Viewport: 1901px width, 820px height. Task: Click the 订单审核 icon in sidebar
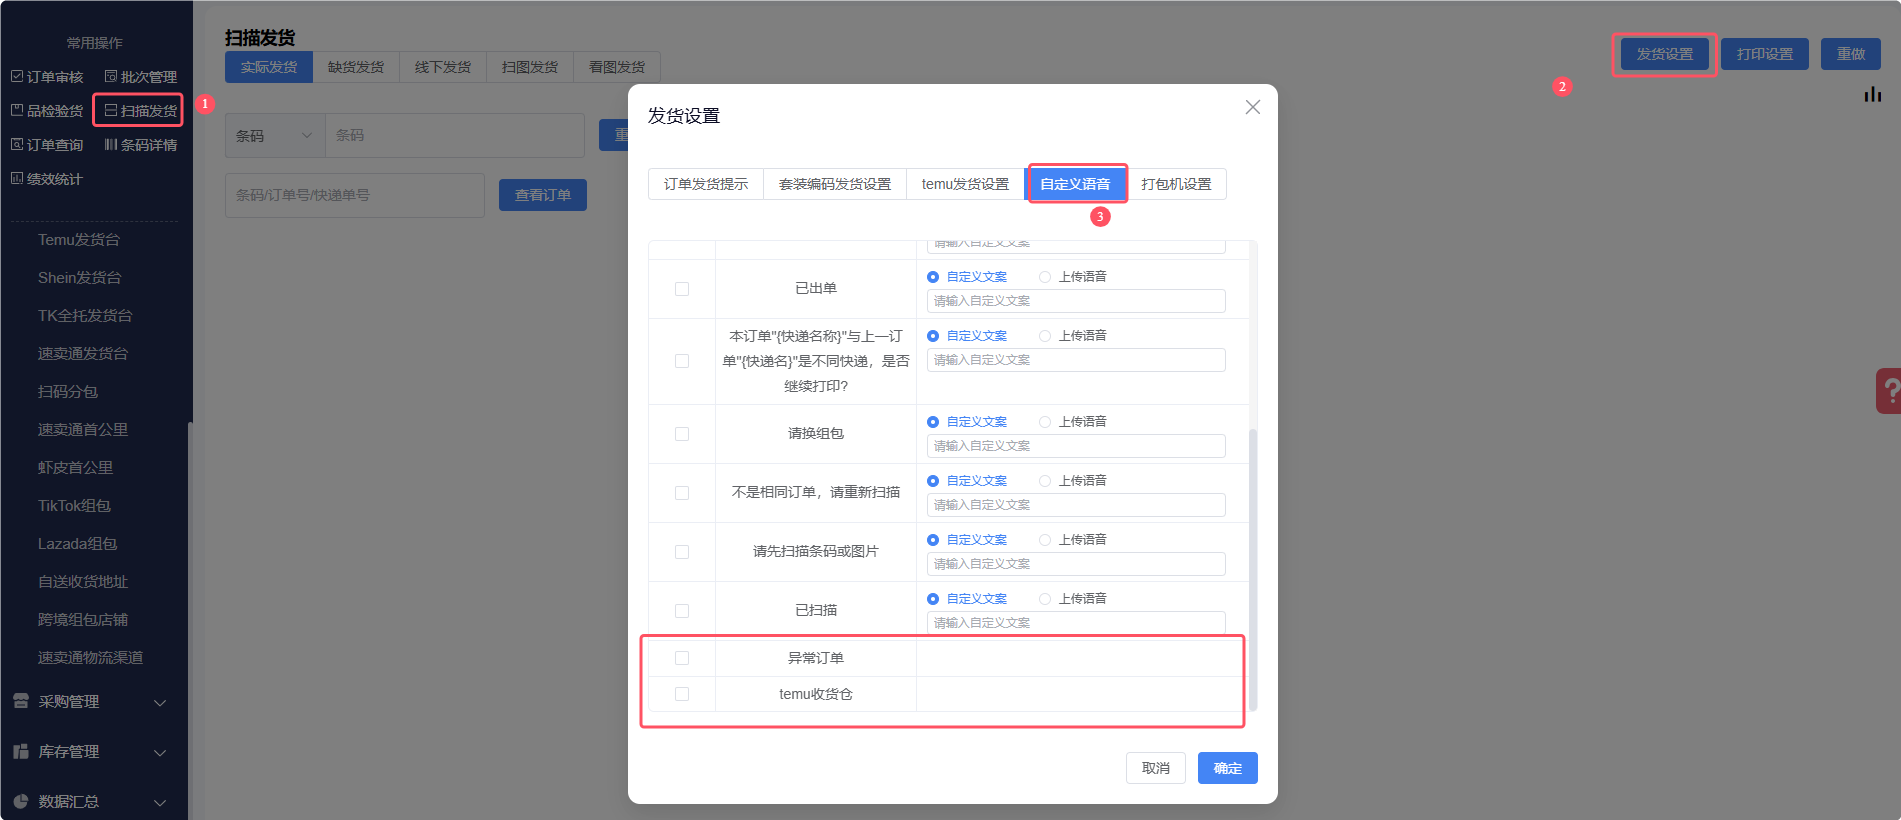coord(17,77)
